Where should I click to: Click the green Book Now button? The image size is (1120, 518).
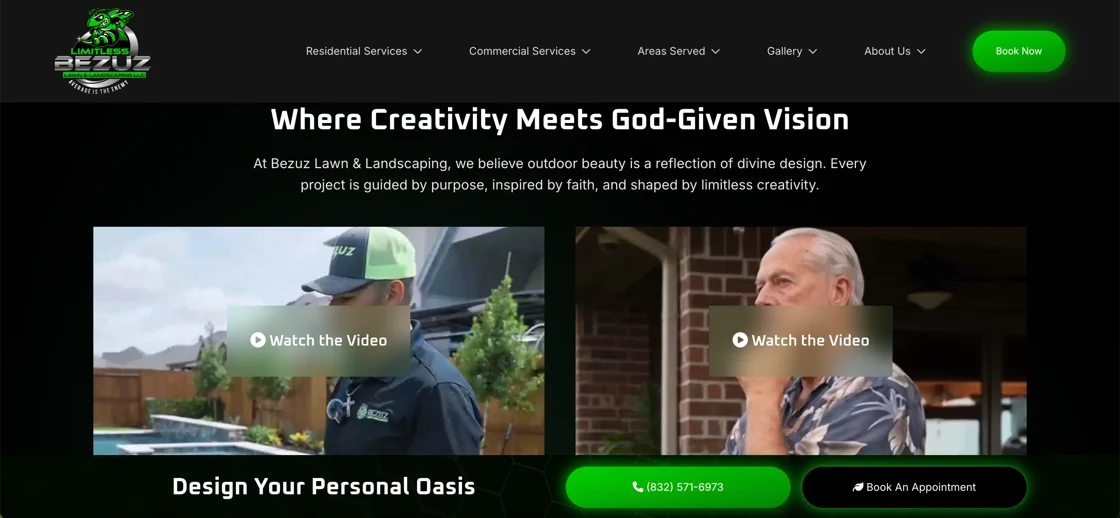1019,51
